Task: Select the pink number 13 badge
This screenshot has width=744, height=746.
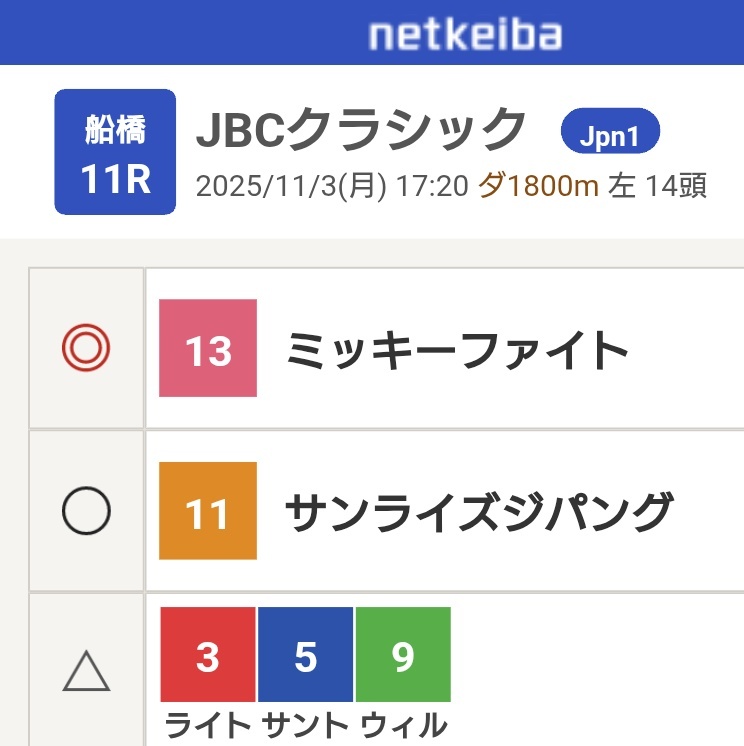Action: tap(208, 348)
